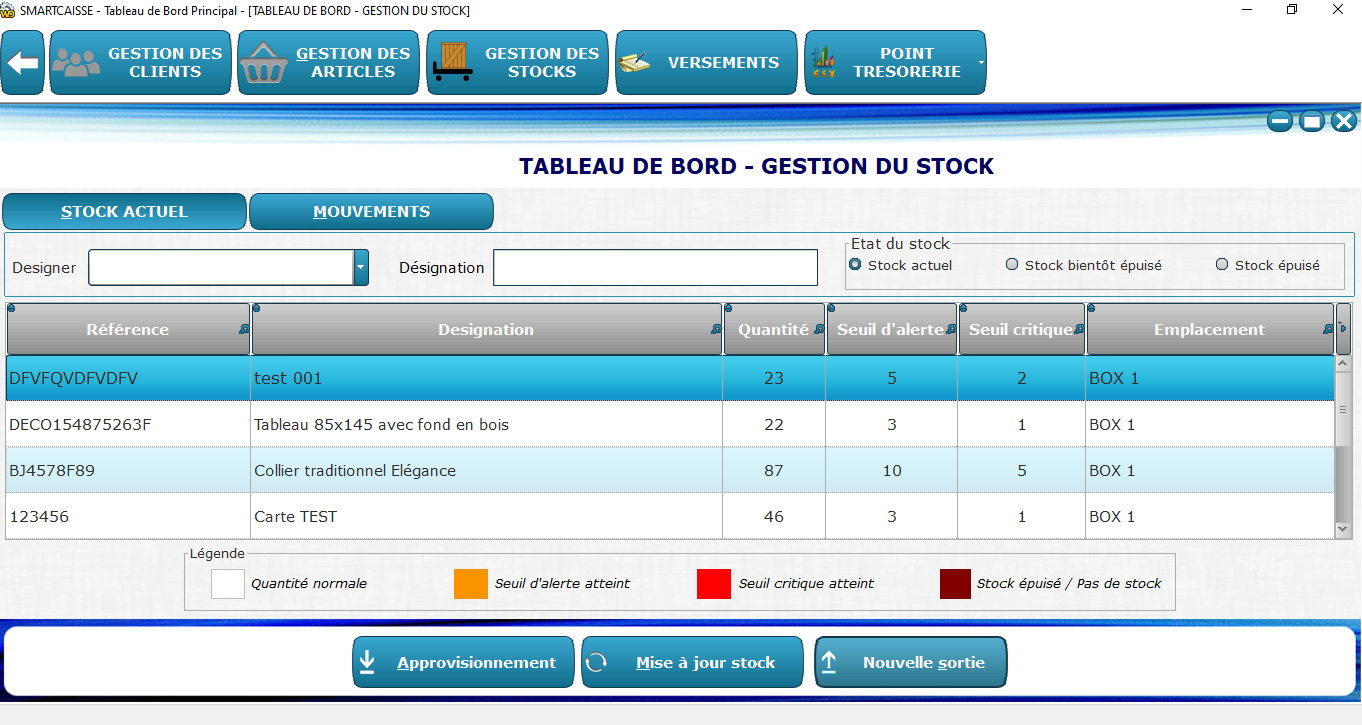Expand the Designer dropdown list
This screenshot has width=1362, height=725.
[361, 268]
